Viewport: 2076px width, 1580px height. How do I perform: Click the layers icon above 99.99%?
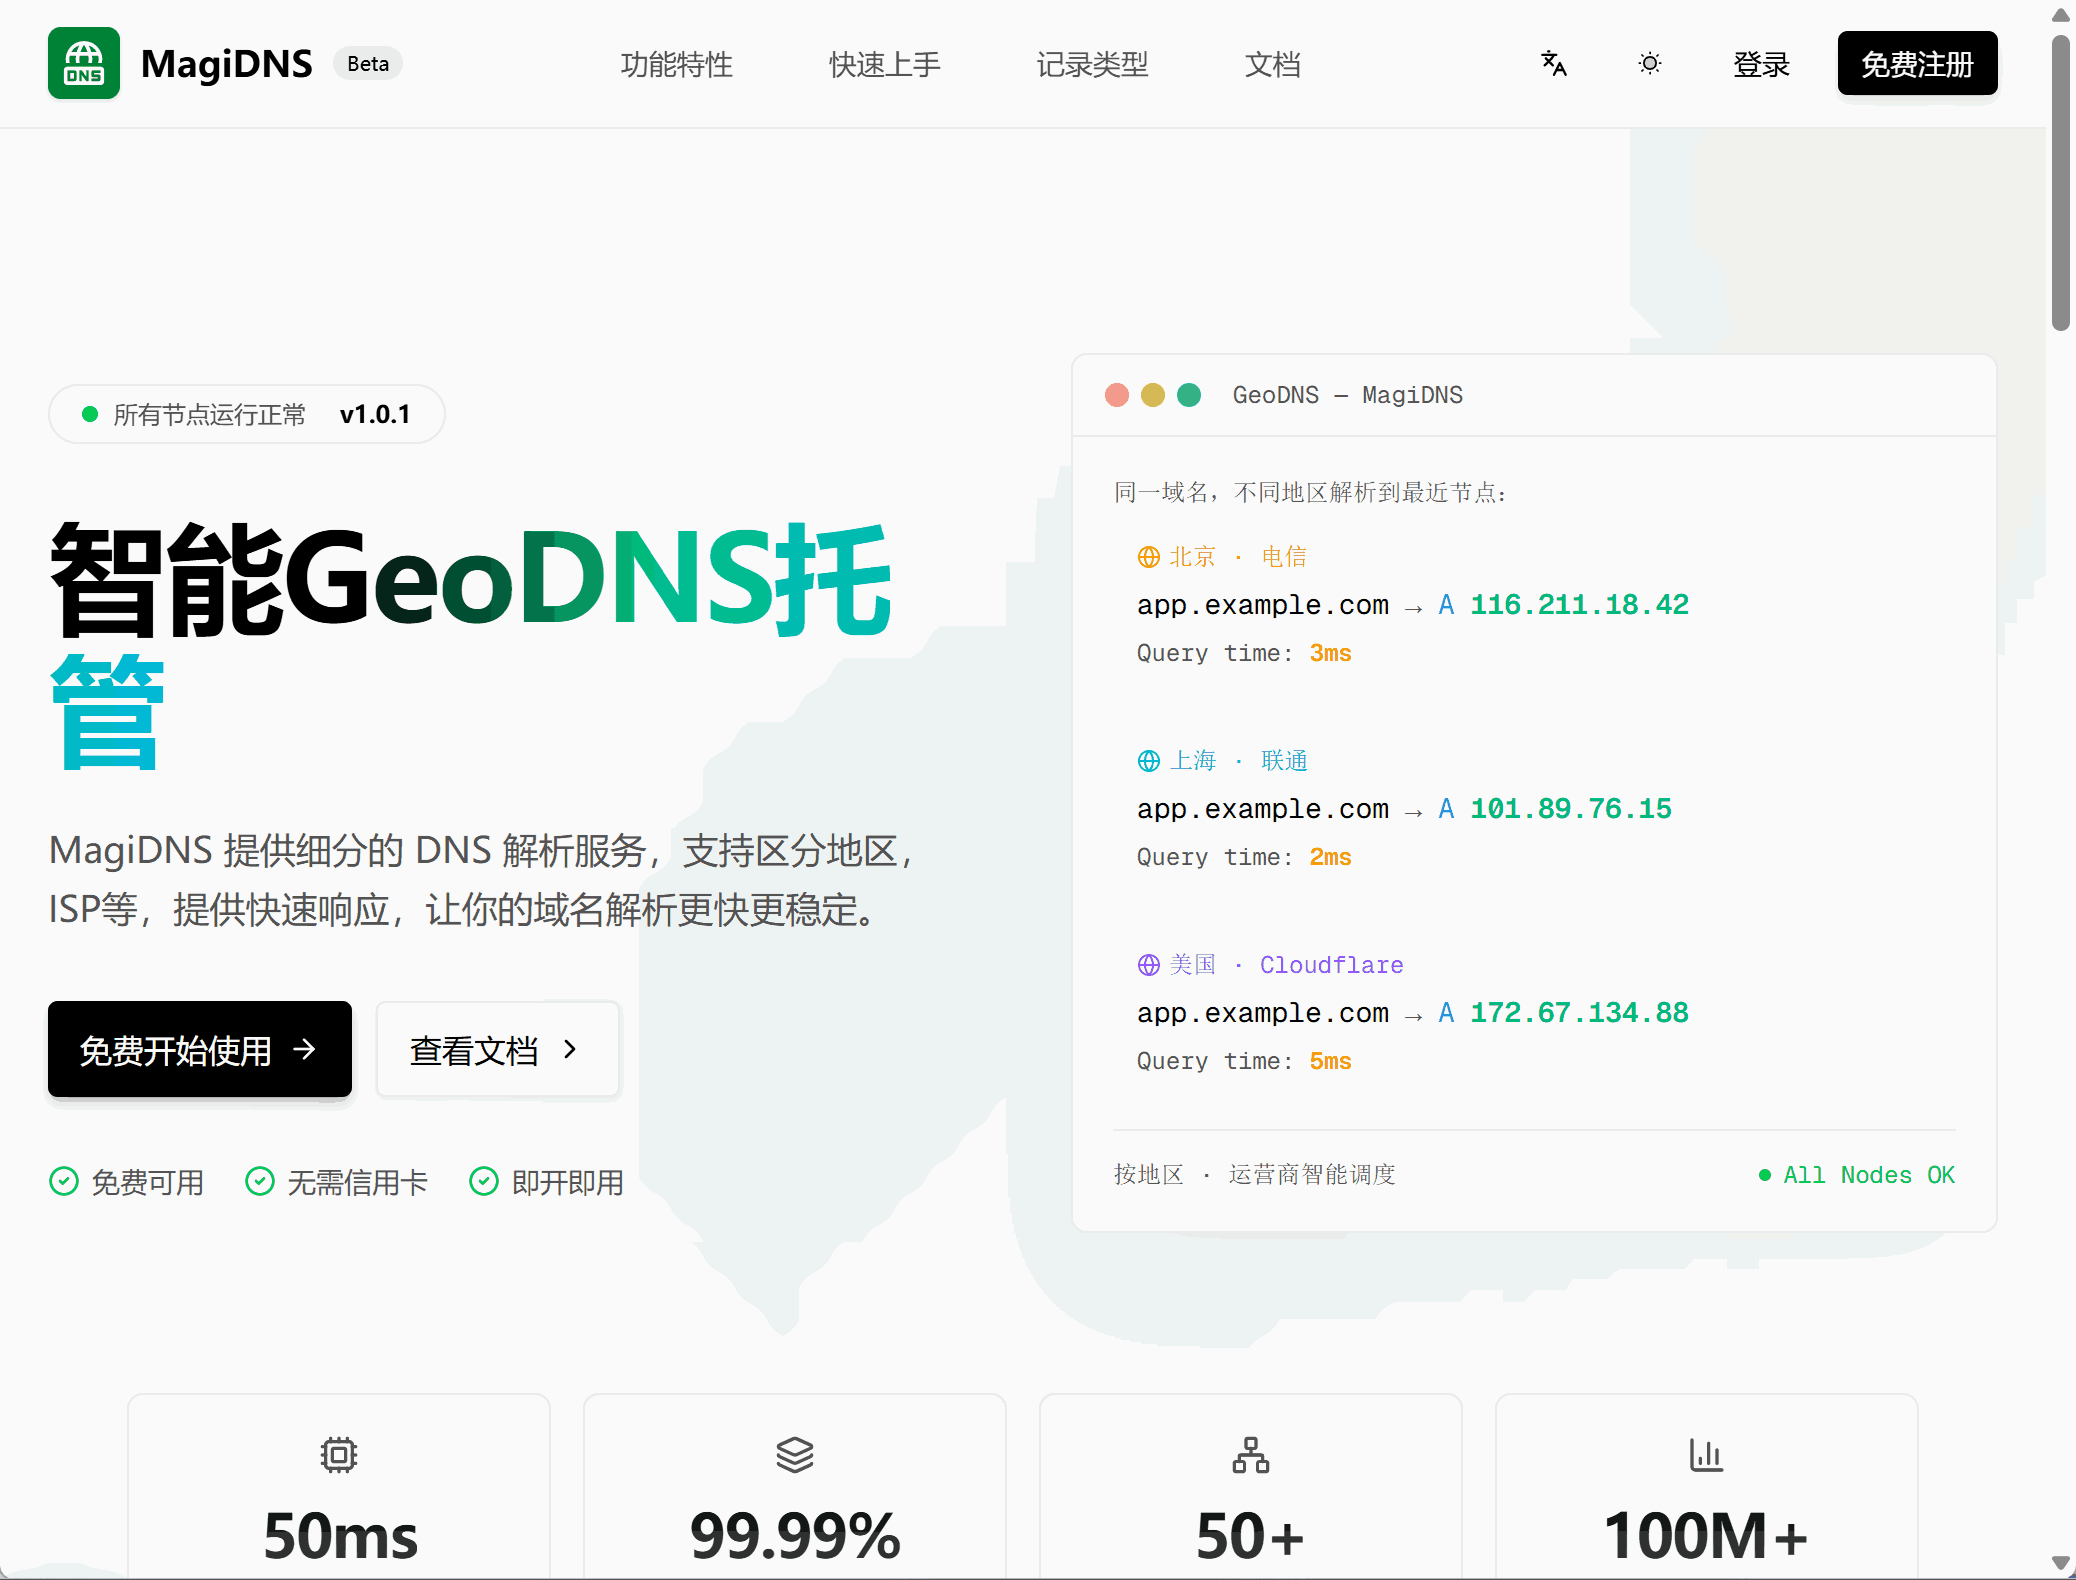(x=795, y=1454)
